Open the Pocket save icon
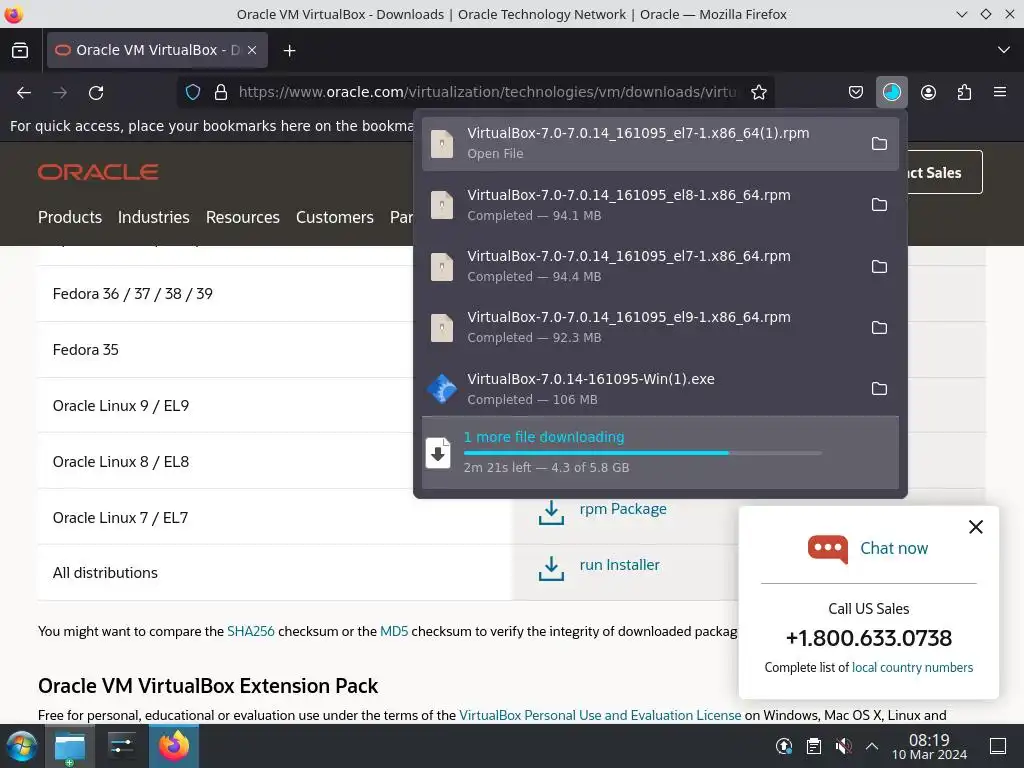This screenshot has width=1024, height=768. coord(856,92)
